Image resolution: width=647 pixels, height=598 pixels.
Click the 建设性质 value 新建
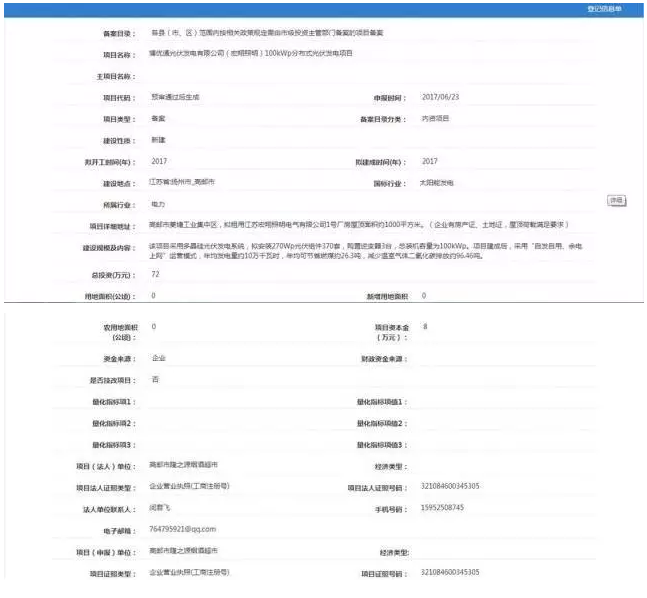coord(158,139)
